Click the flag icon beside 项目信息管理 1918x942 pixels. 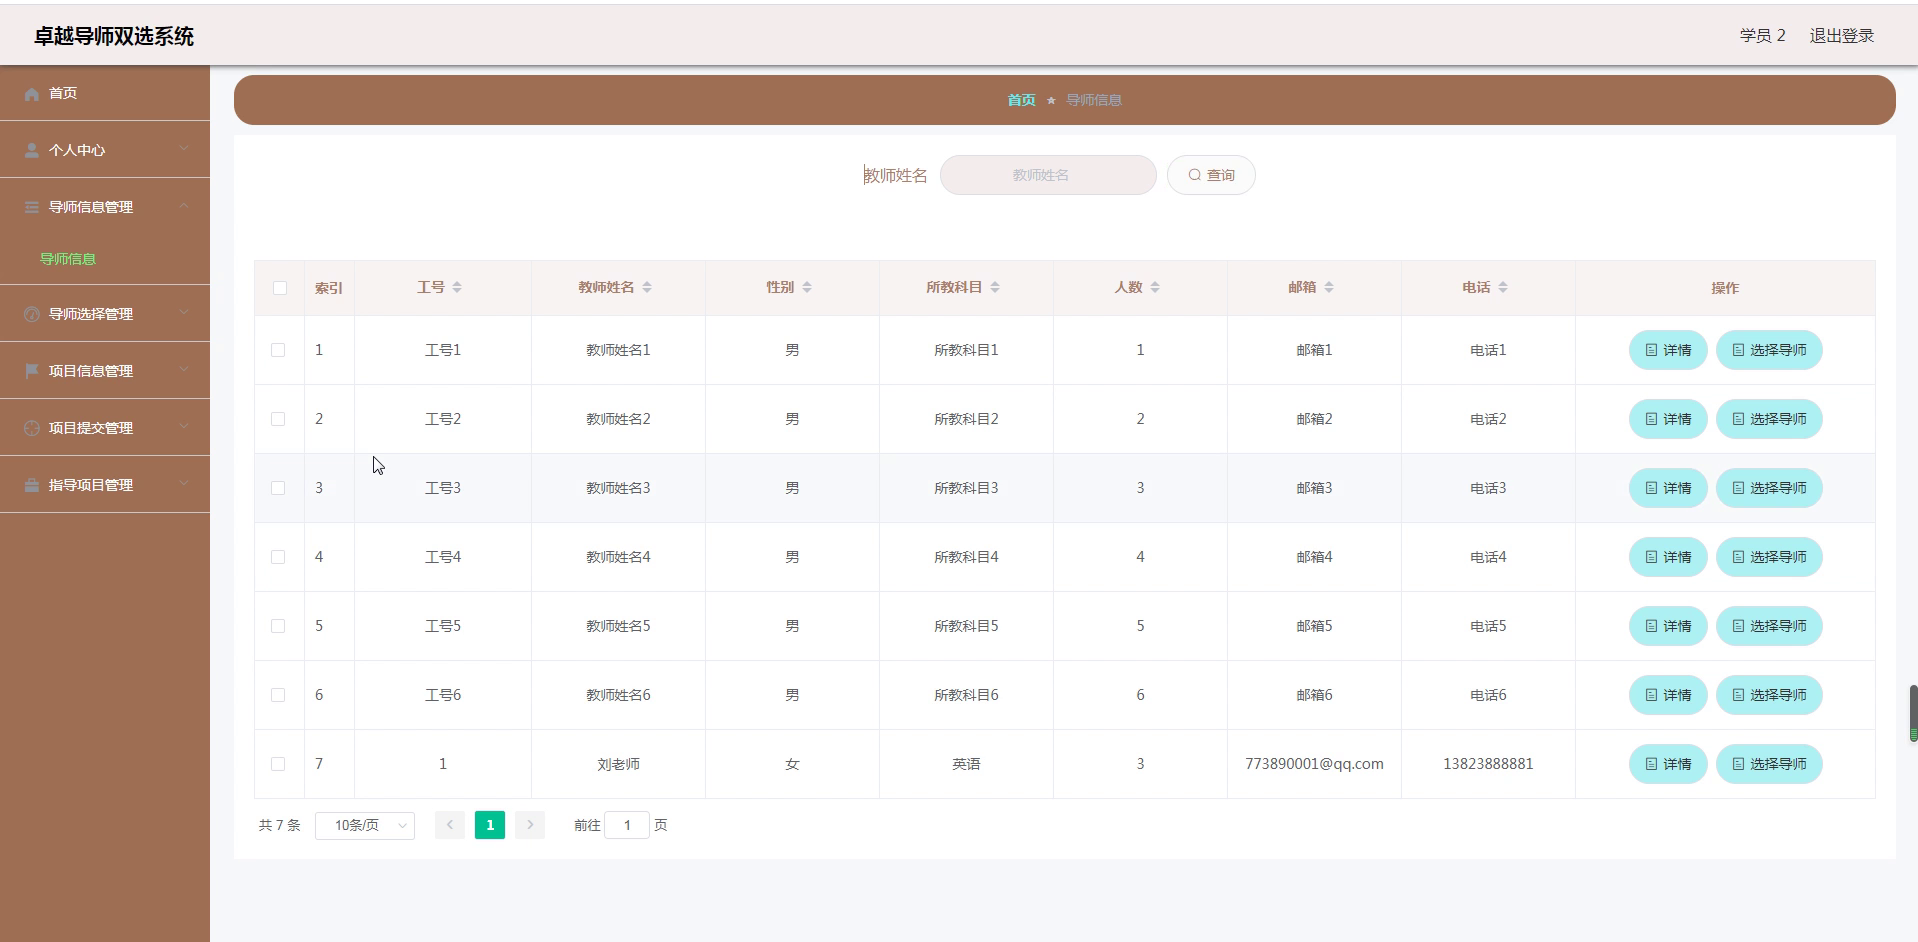click(x=31, y=370)
